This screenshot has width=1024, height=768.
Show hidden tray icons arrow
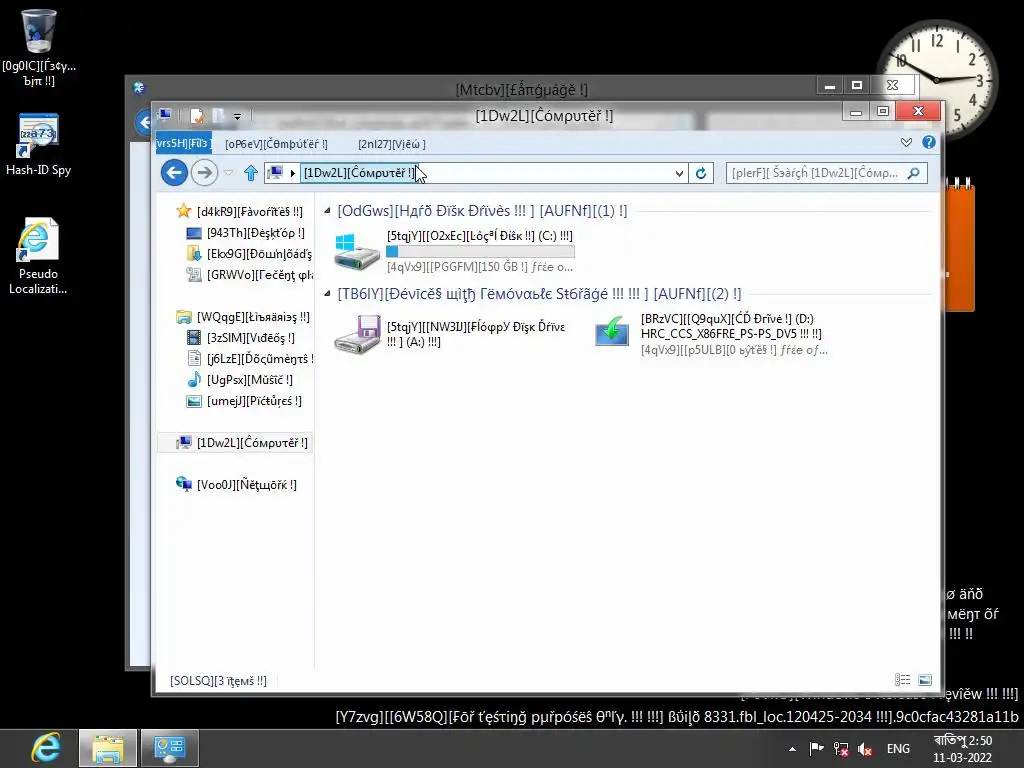[792, 749]
